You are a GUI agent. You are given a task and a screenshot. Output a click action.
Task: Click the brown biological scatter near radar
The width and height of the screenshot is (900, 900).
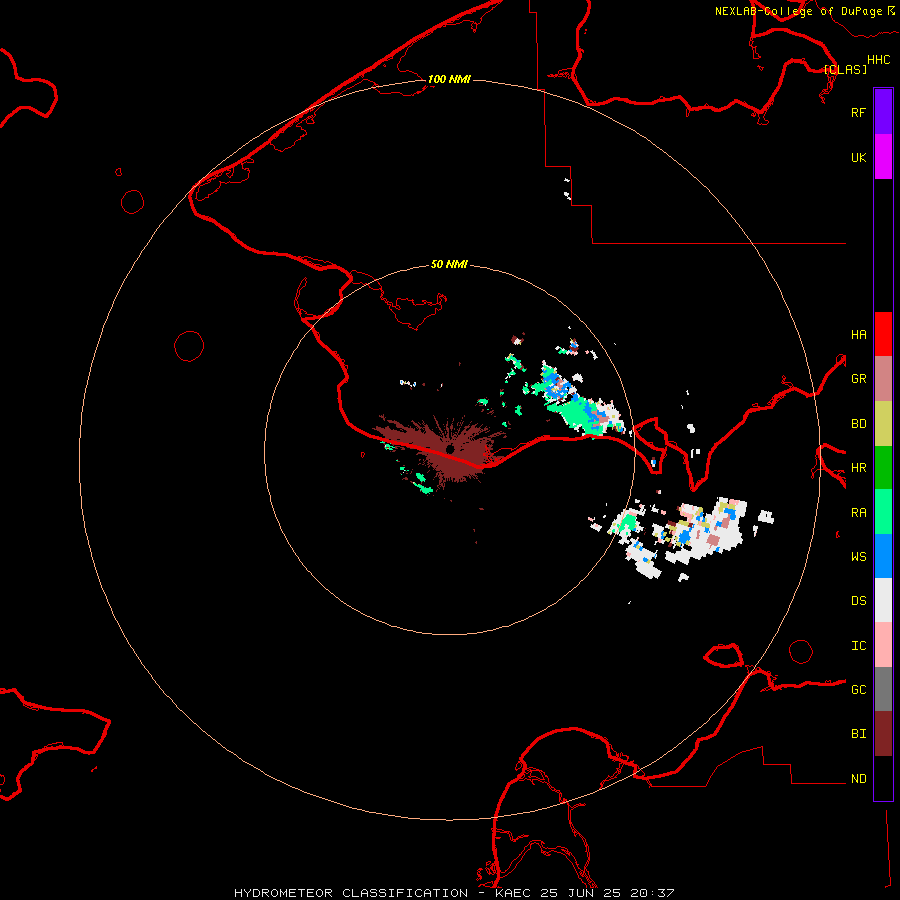(x=442, y=451)
